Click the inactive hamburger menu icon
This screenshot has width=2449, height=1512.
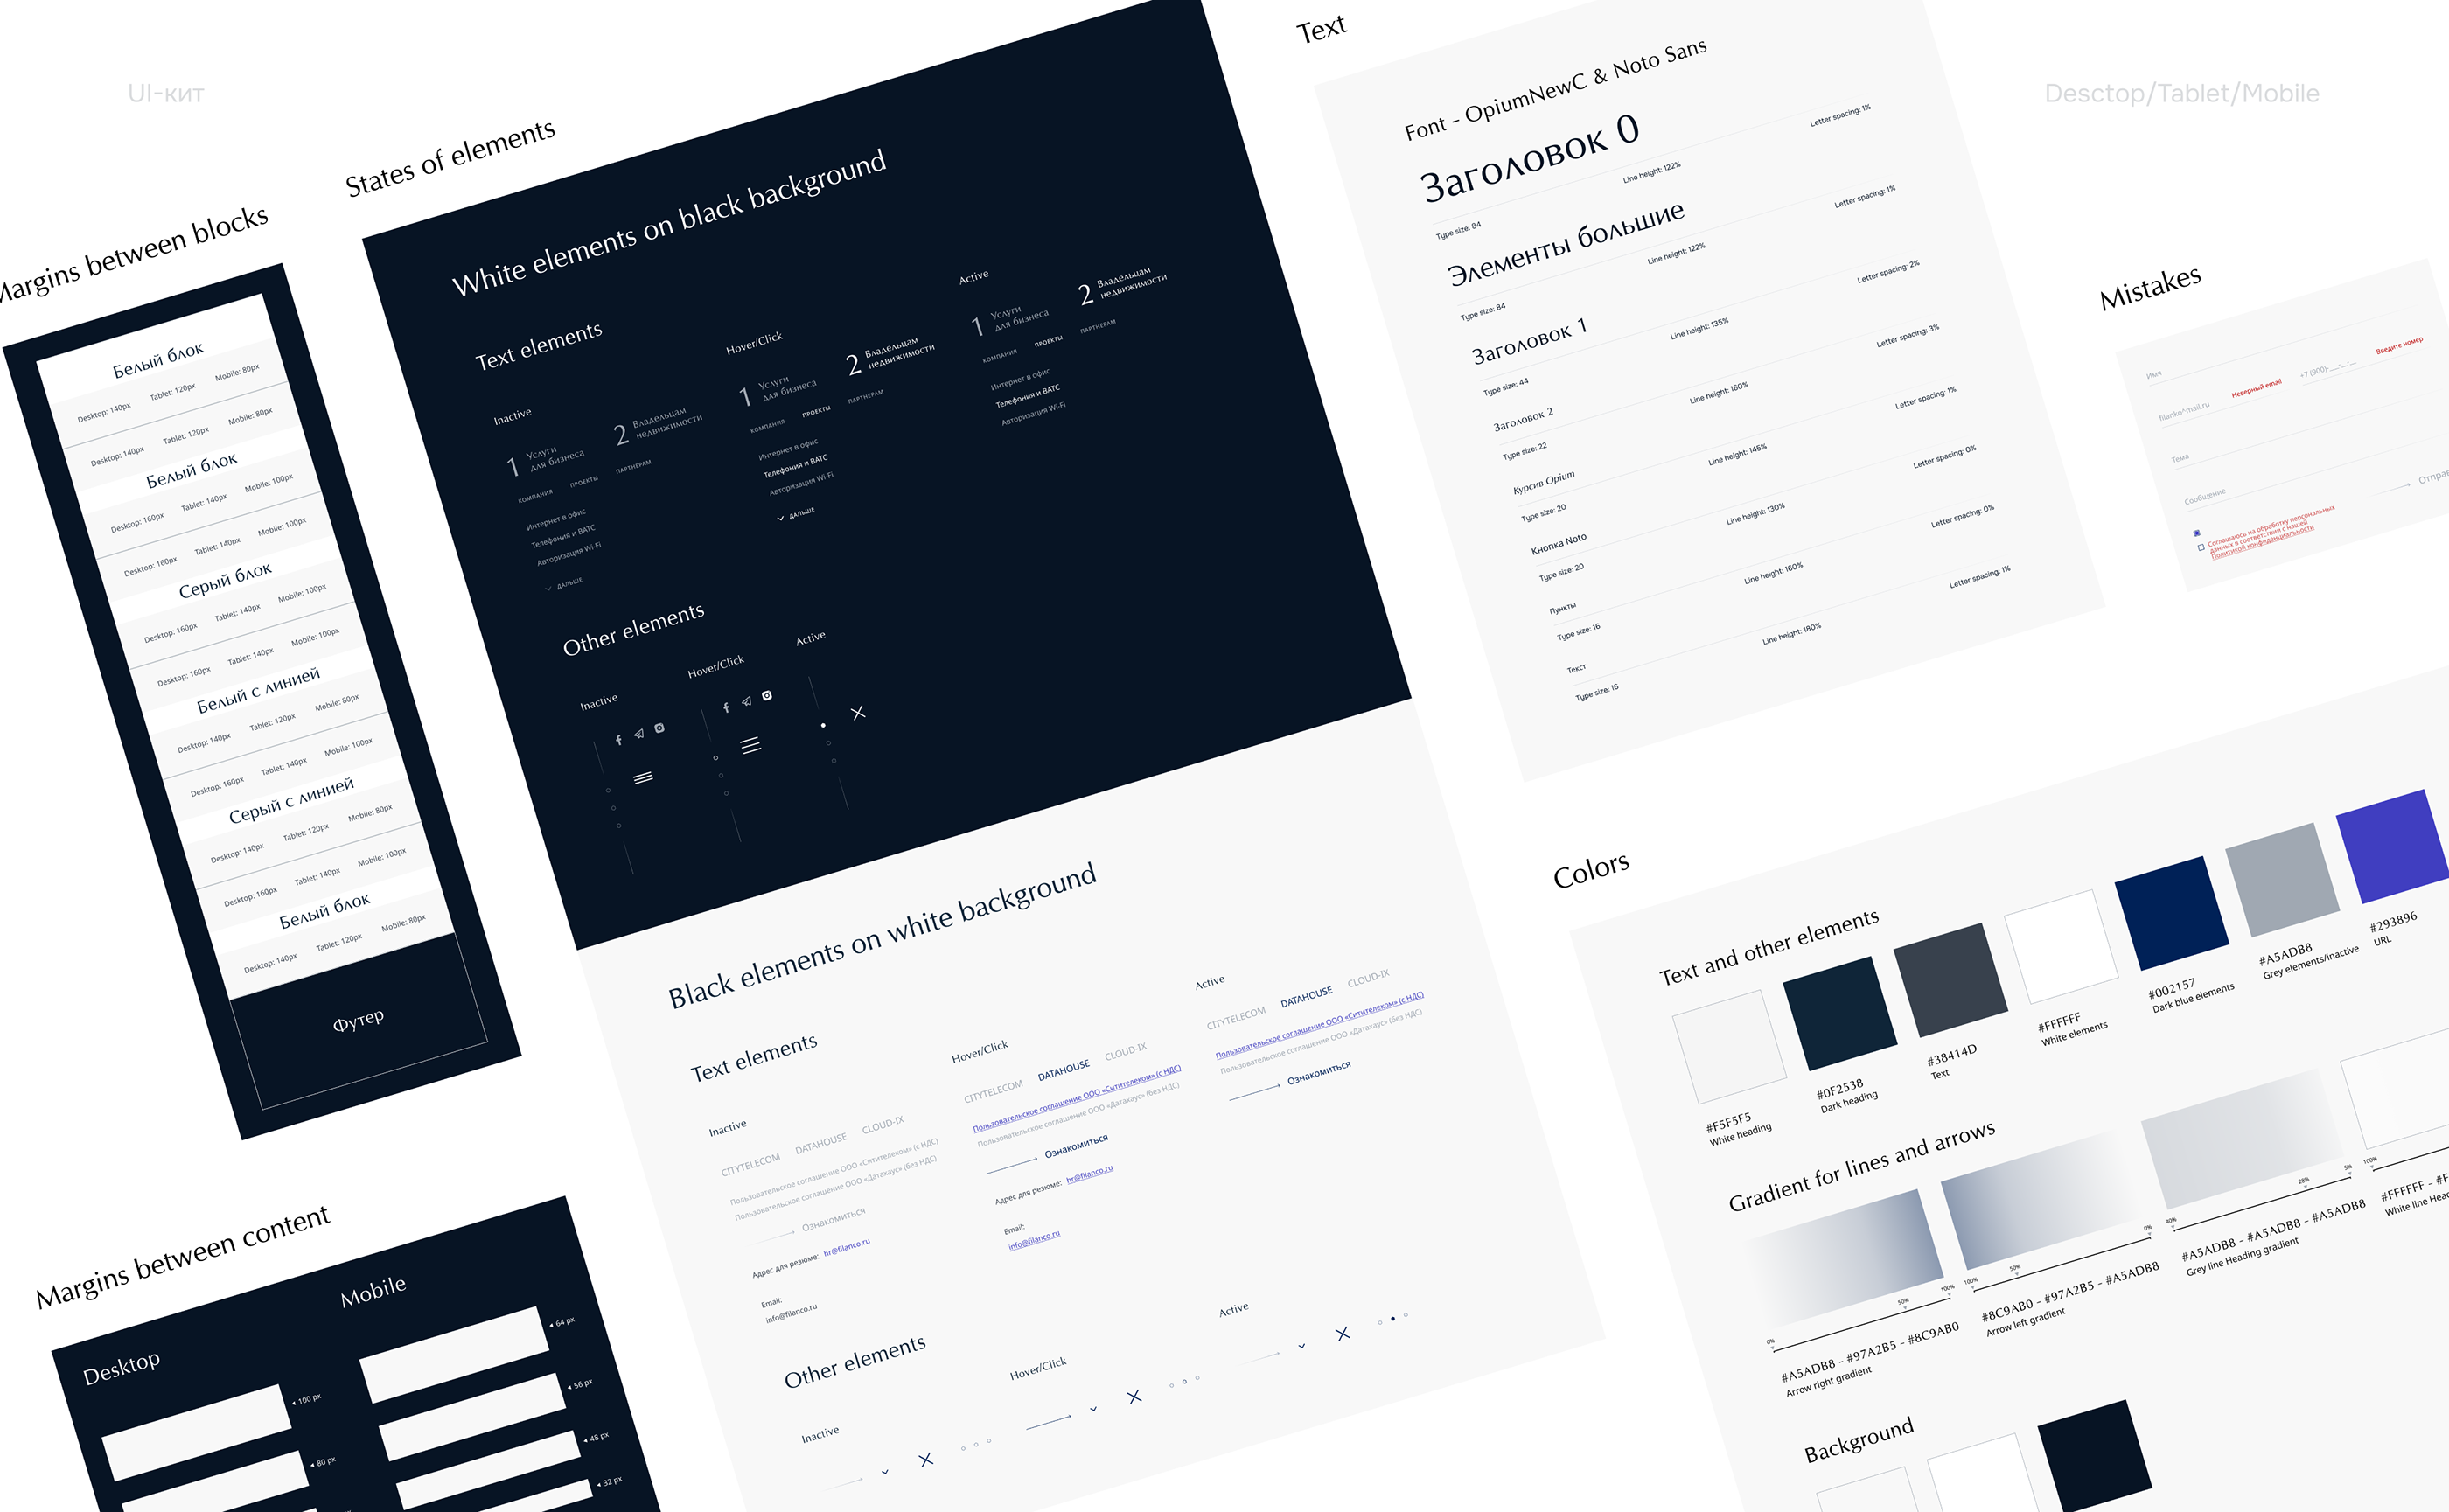tap(643, 777)
